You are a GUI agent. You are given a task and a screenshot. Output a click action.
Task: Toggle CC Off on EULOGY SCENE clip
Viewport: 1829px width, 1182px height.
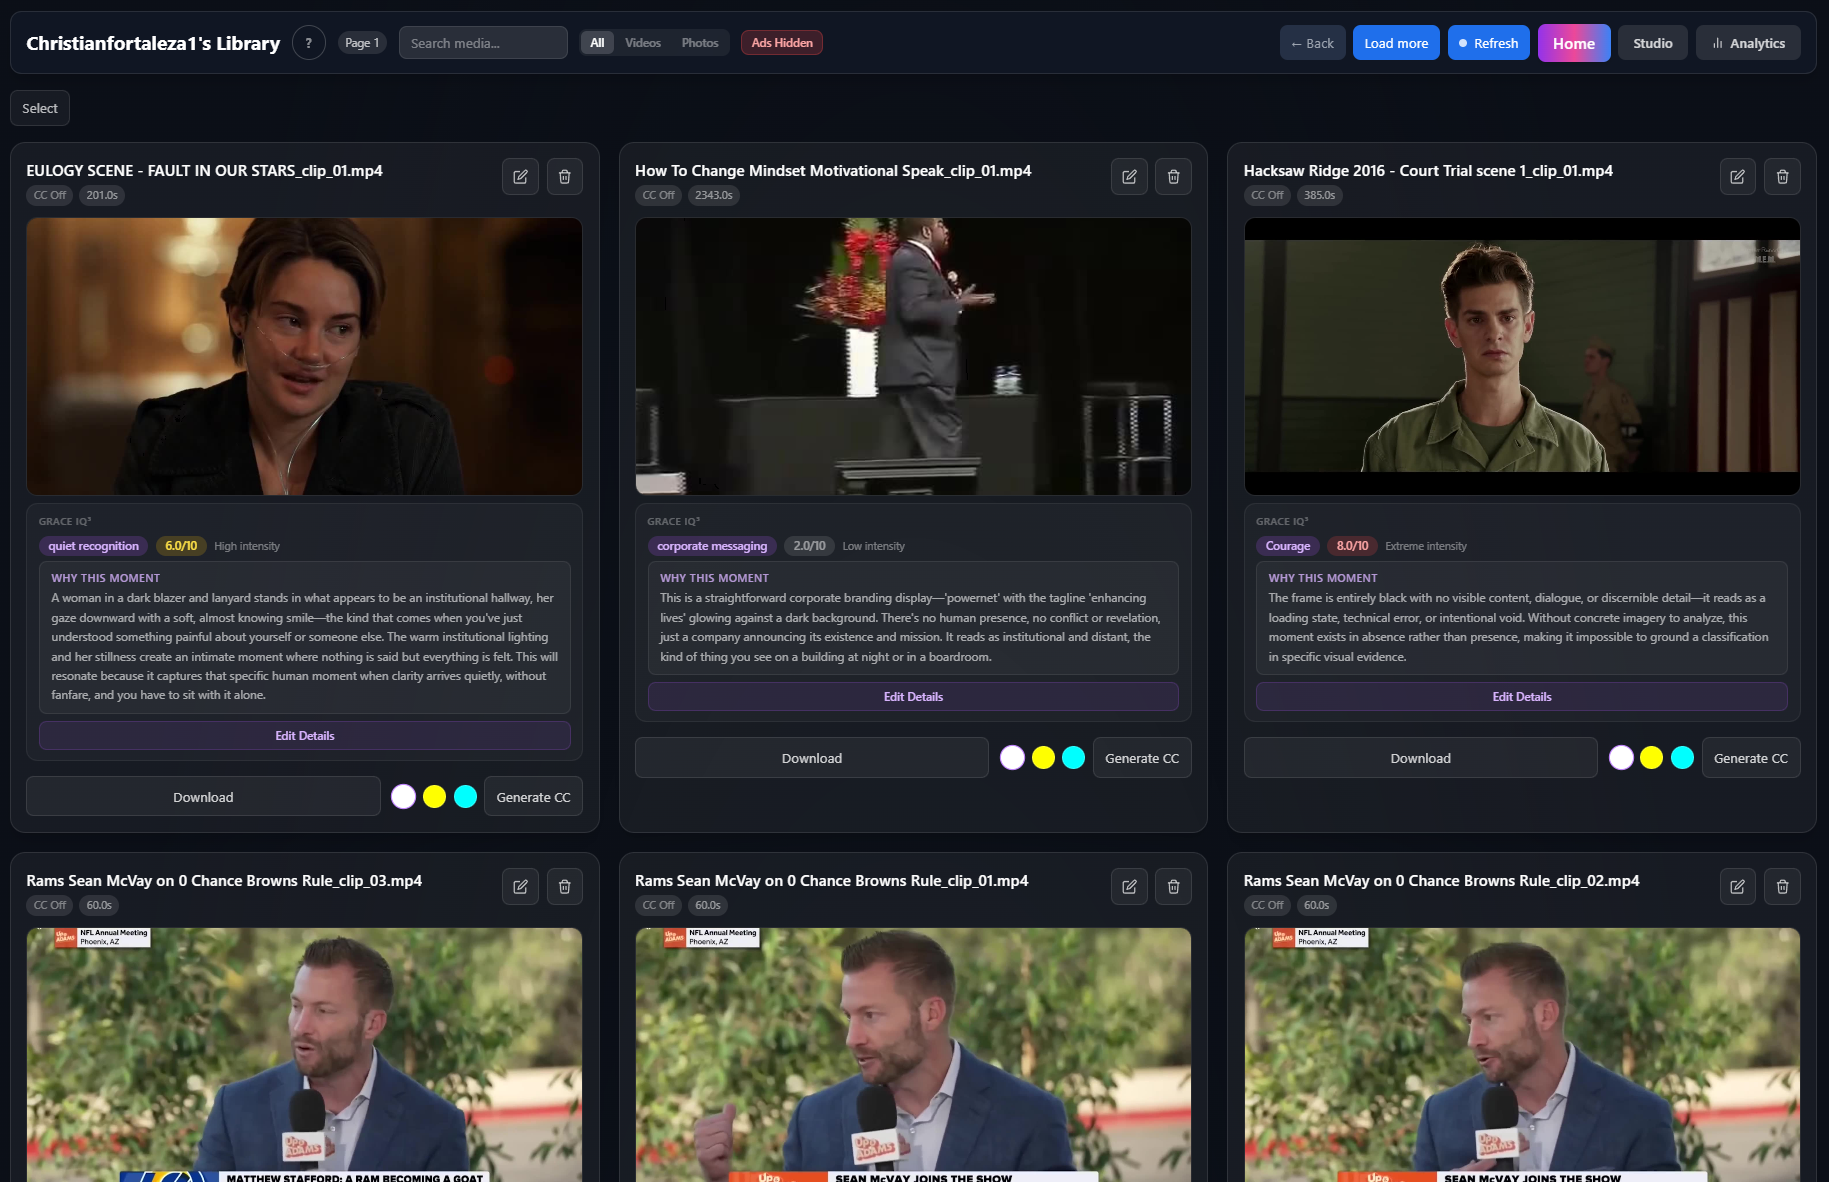[50, 195]
